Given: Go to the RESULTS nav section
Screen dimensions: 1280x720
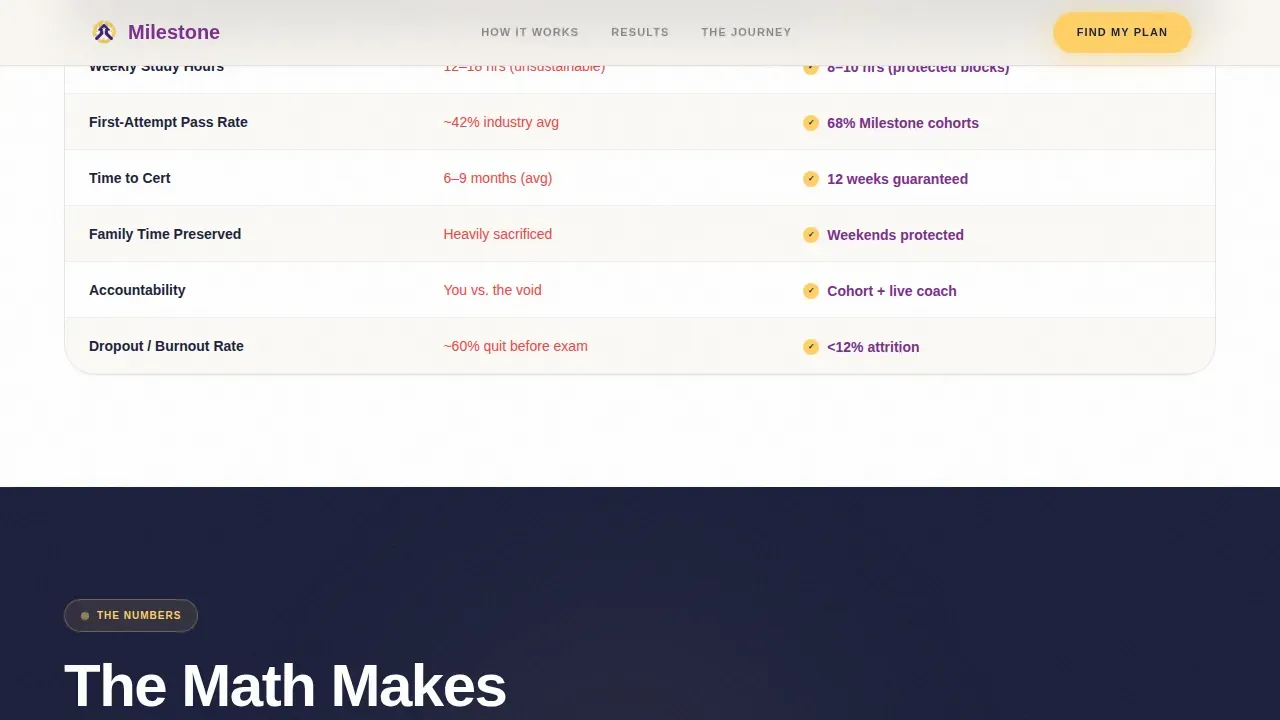Looking at the screenshot, I should pos(640,32).
